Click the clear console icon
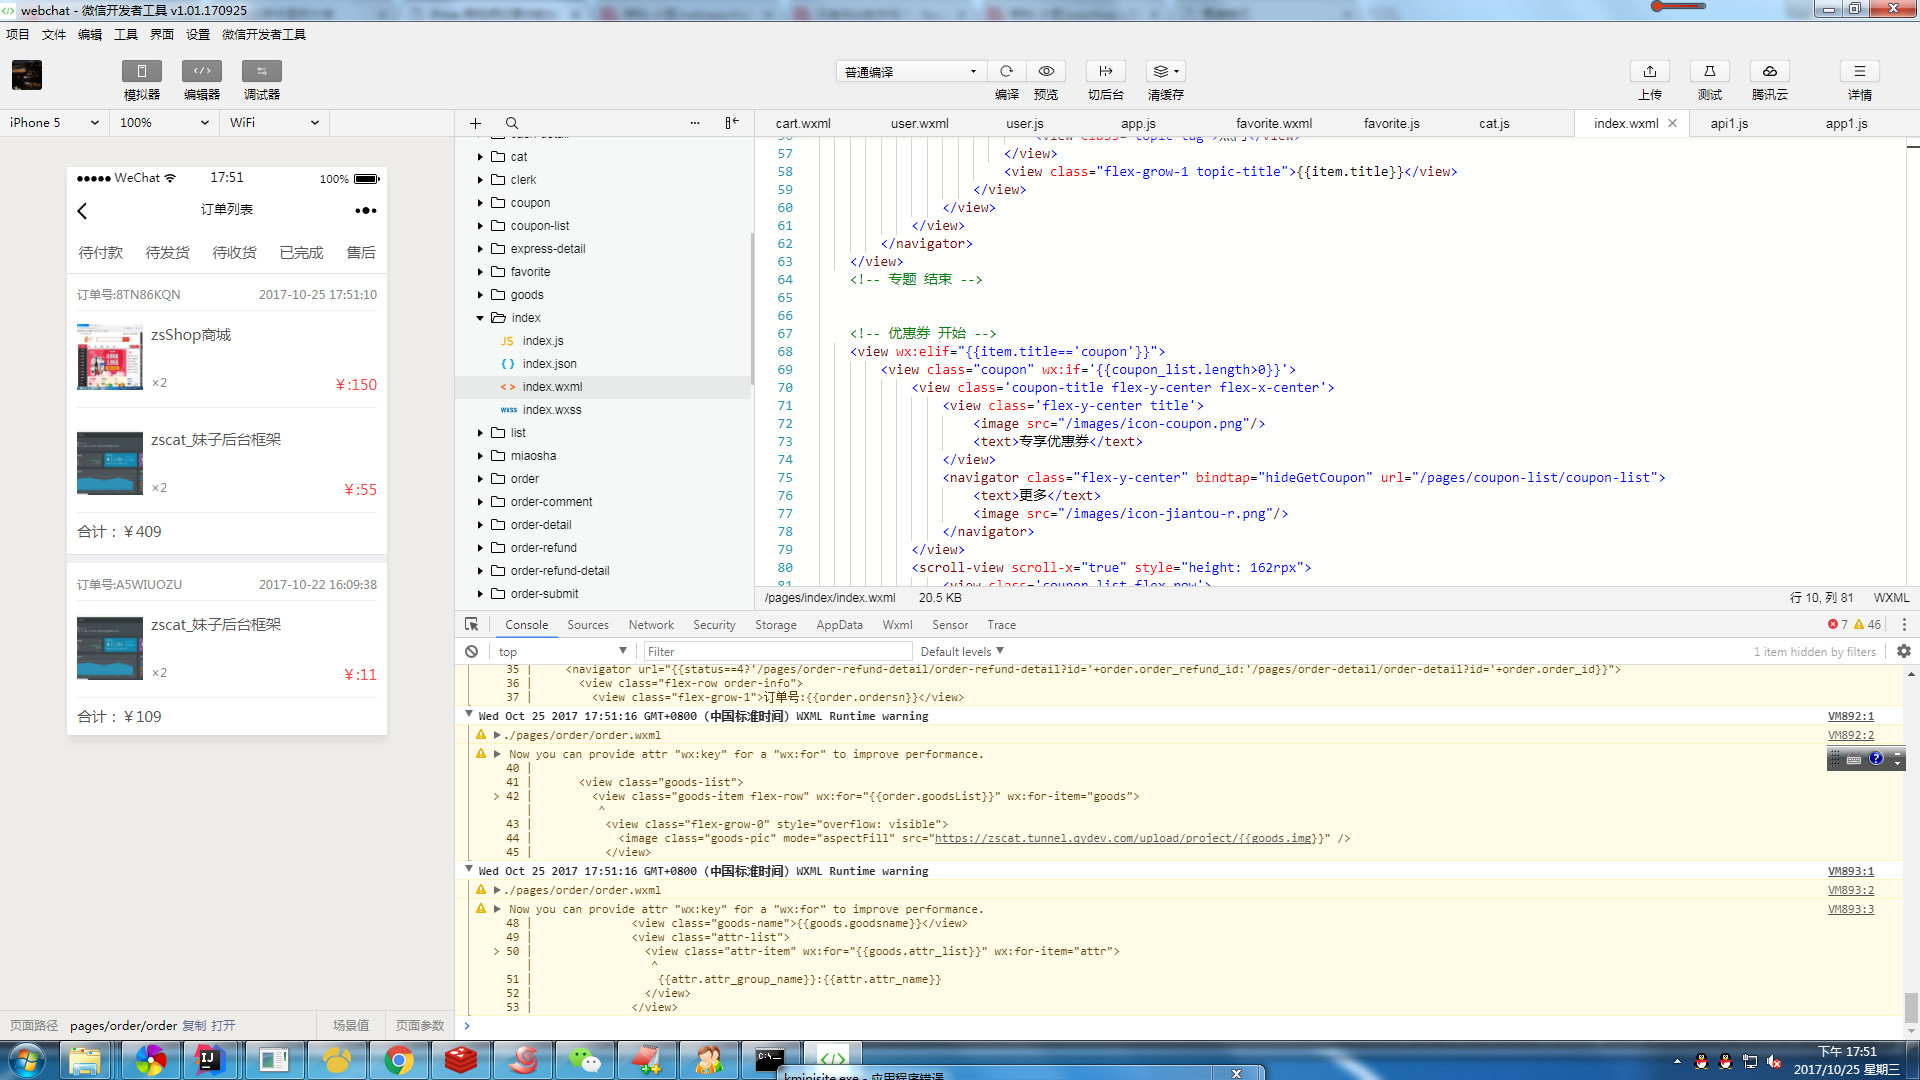This screenshot has width=1920, height=1080. tap(471, 651)
